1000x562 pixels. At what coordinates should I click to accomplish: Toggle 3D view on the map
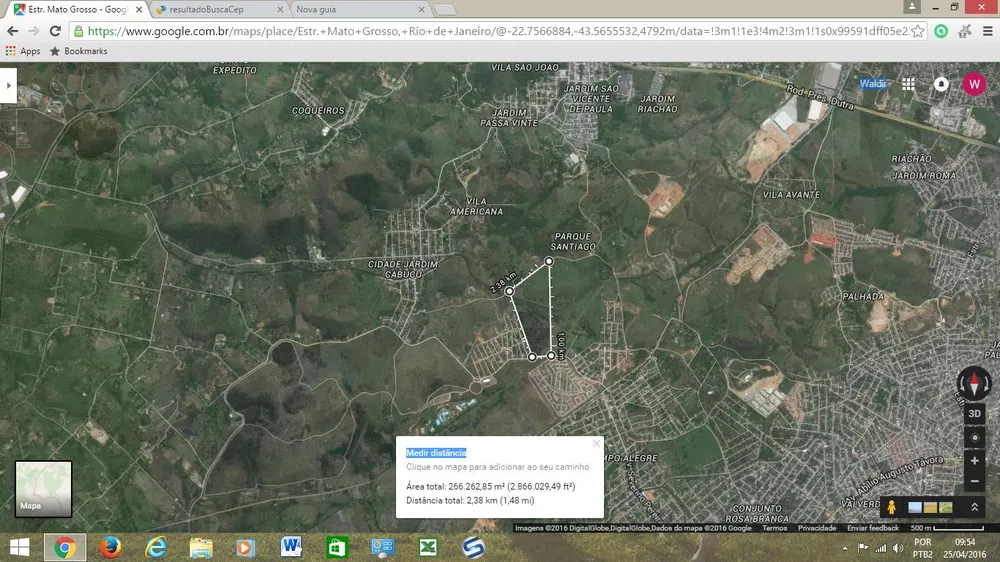click(x=974, y=413)
